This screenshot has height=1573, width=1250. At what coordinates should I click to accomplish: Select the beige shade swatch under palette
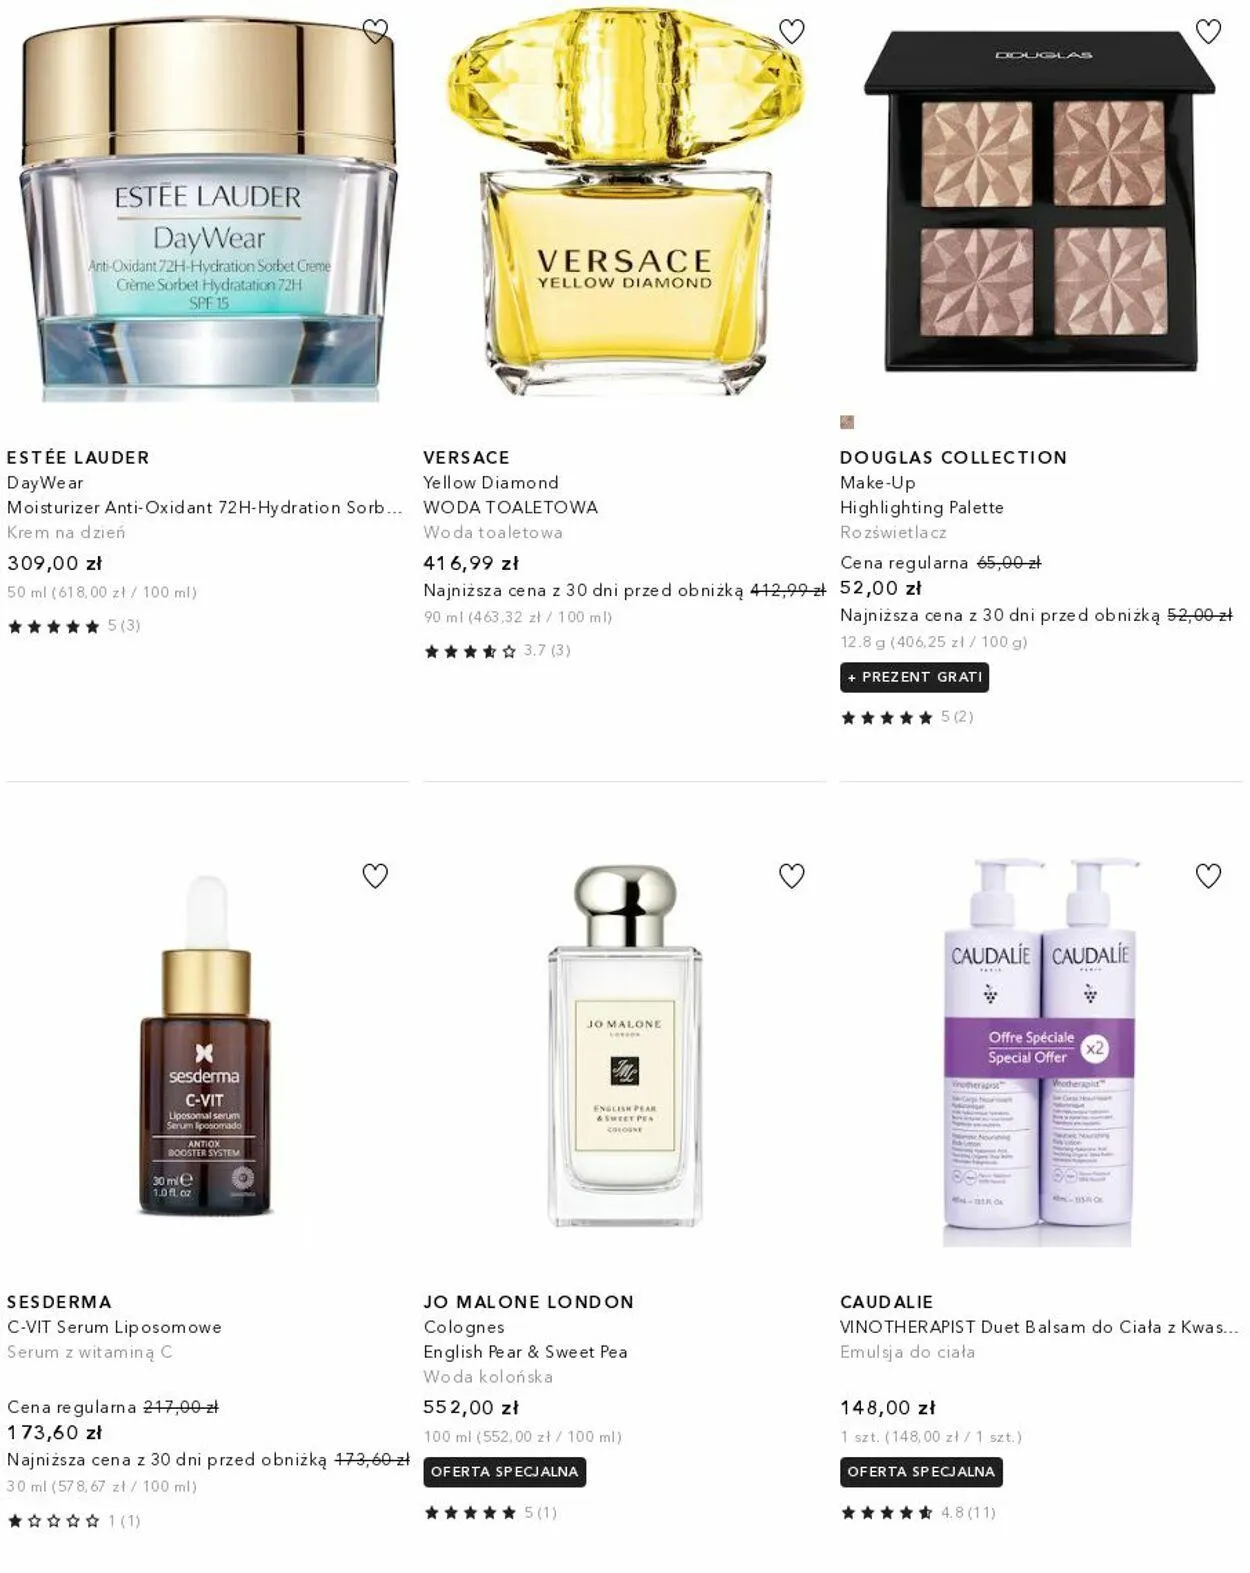tap(847, 422)
